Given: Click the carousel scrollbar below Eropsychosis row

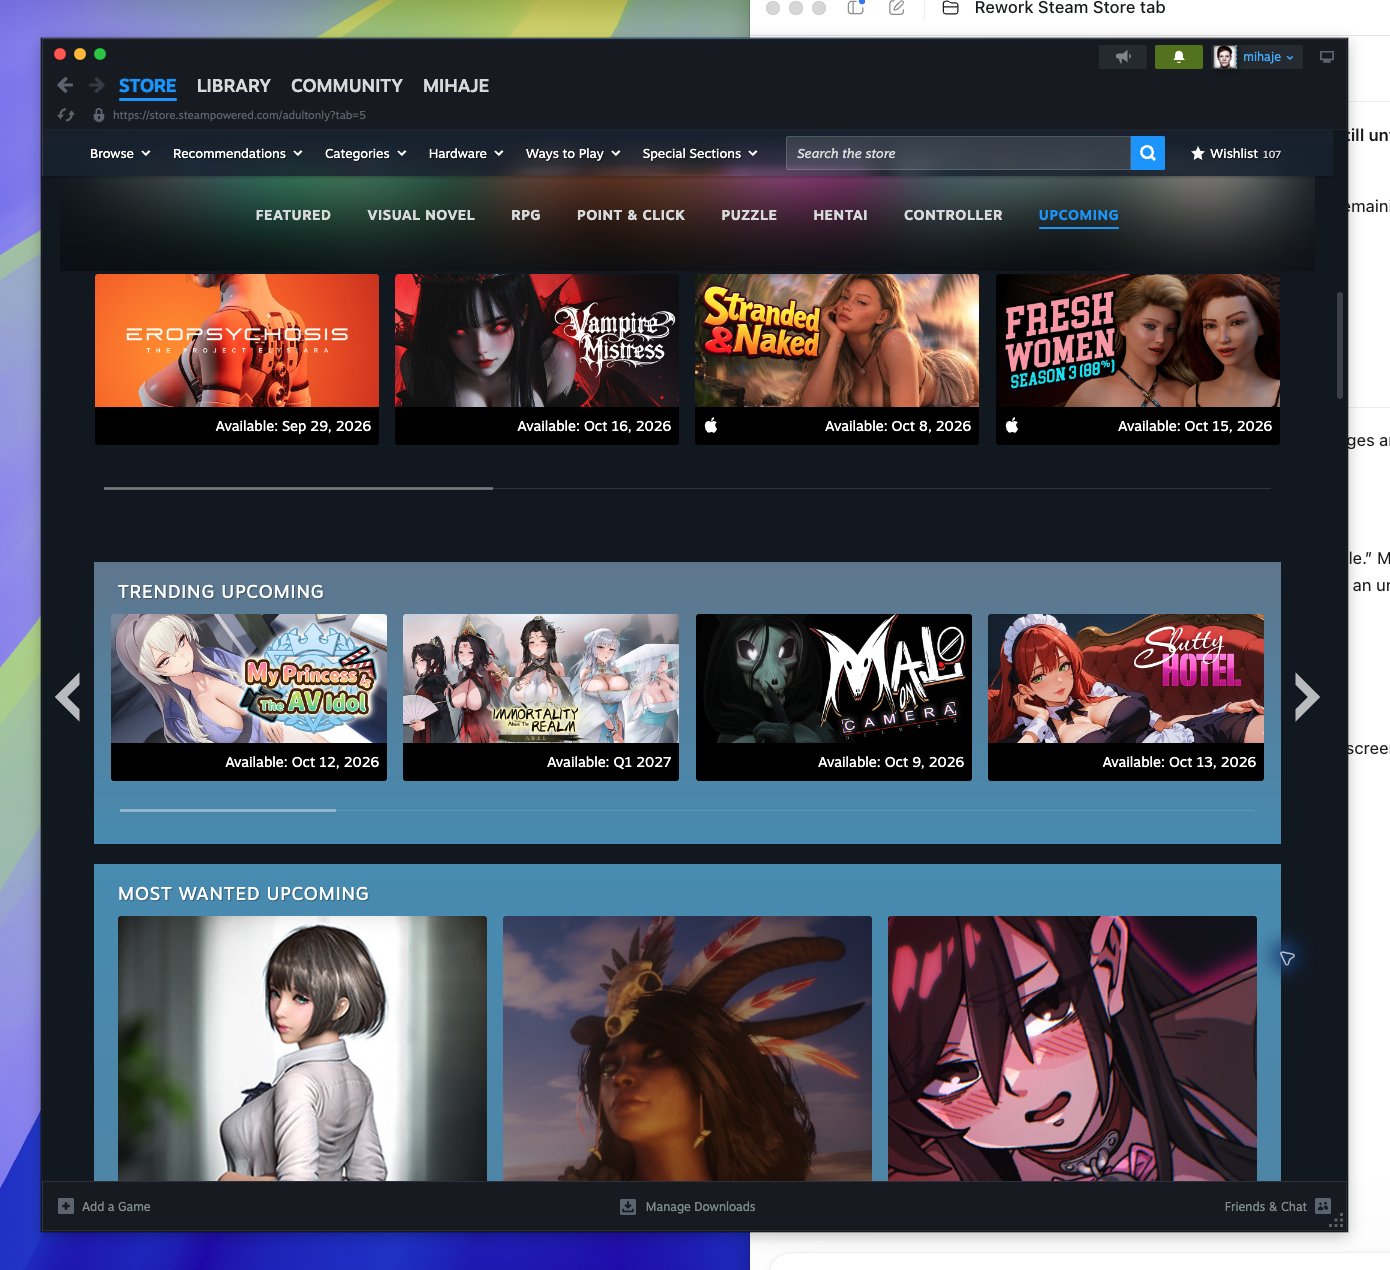Looking at the screenshot, I should [x=298, y=488].
